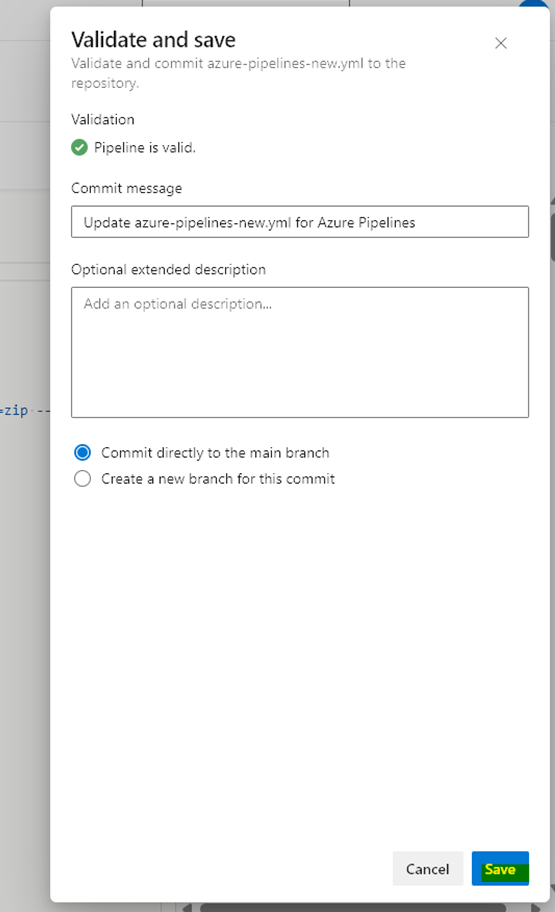Click the right arrow of the bottom scrollbar

[536, 907]
